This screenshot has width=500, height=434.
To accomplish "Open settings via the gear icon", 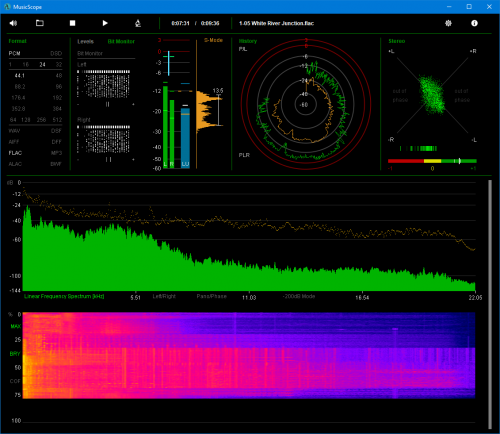I will (448, 23).
